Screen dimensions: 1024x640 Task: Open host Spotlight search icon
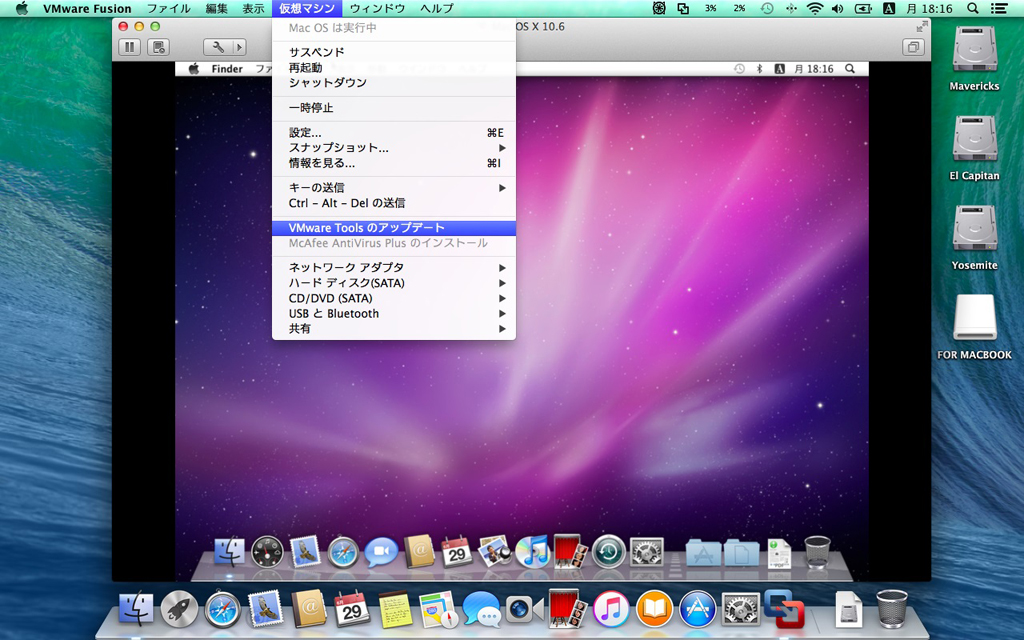pos(972,8)
